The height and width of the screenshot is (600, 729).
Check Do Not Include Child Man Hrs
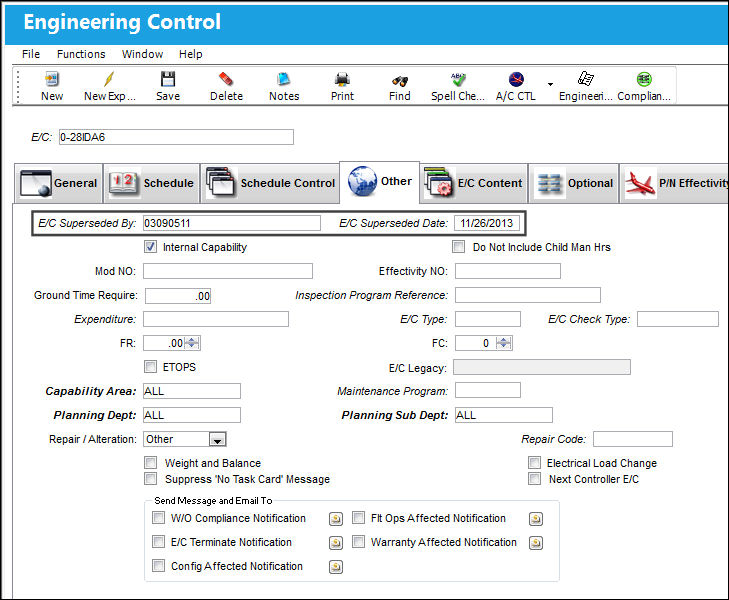458,247
